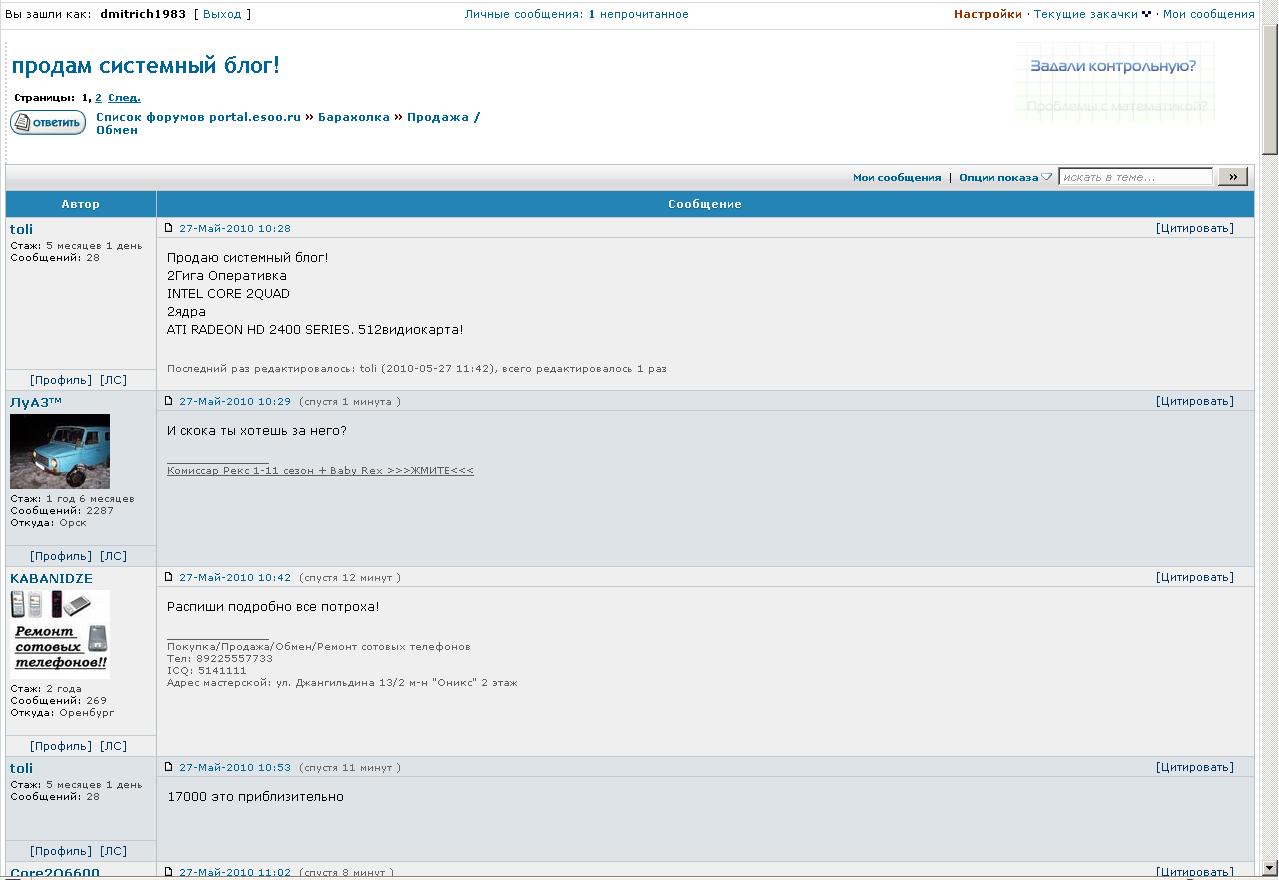Open "Профиль" link under ЛуАЗ's post
This screenshot has height=880, width=1279.
coord(61,556)
